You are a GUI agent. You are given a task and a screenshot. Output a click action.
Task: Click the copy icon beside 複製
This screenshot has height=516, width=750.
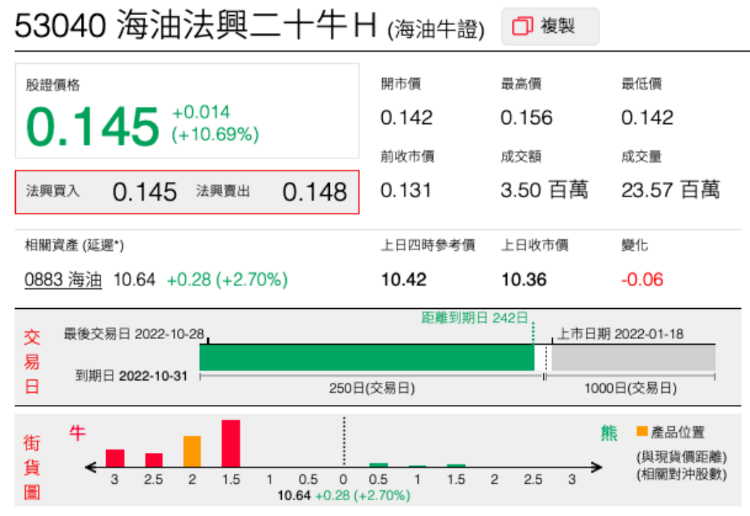click(522, 26)
